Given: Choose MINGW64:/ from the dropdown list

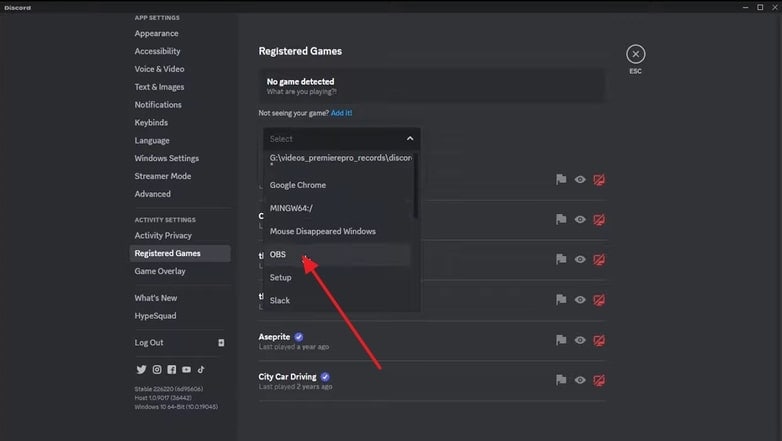Looking at the screenshot, I should click(x=339, y=208).
